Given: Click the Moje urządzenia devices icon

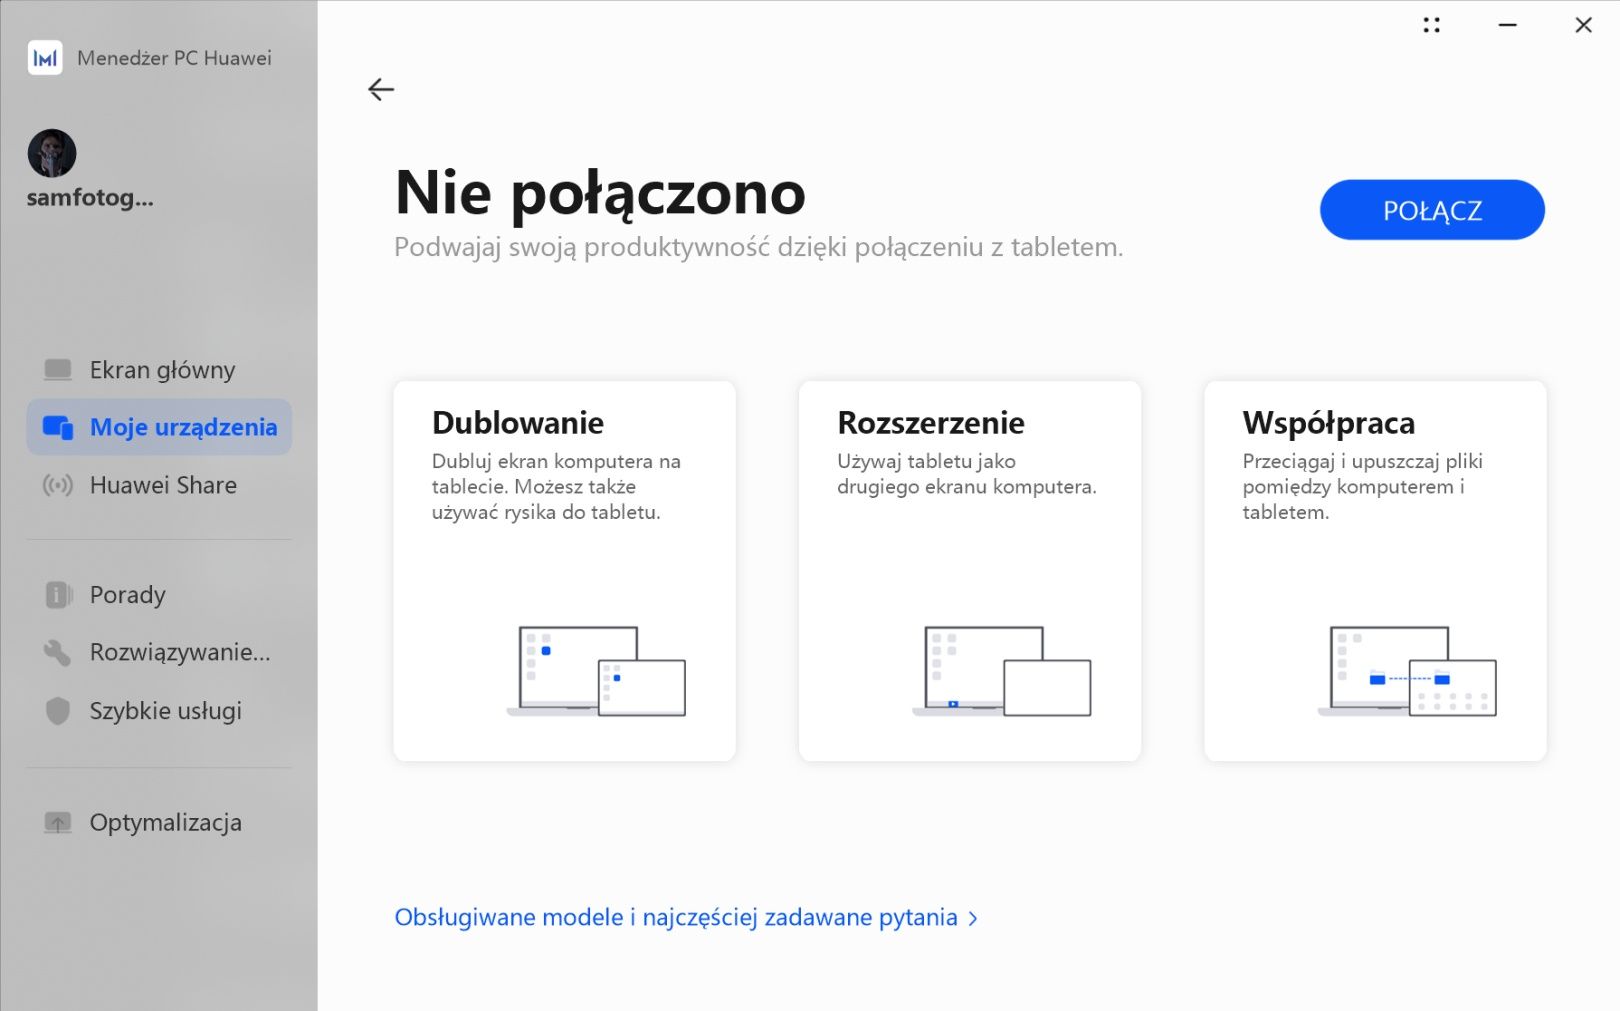Looking at the screenshot, I should (x=58, y=428).
